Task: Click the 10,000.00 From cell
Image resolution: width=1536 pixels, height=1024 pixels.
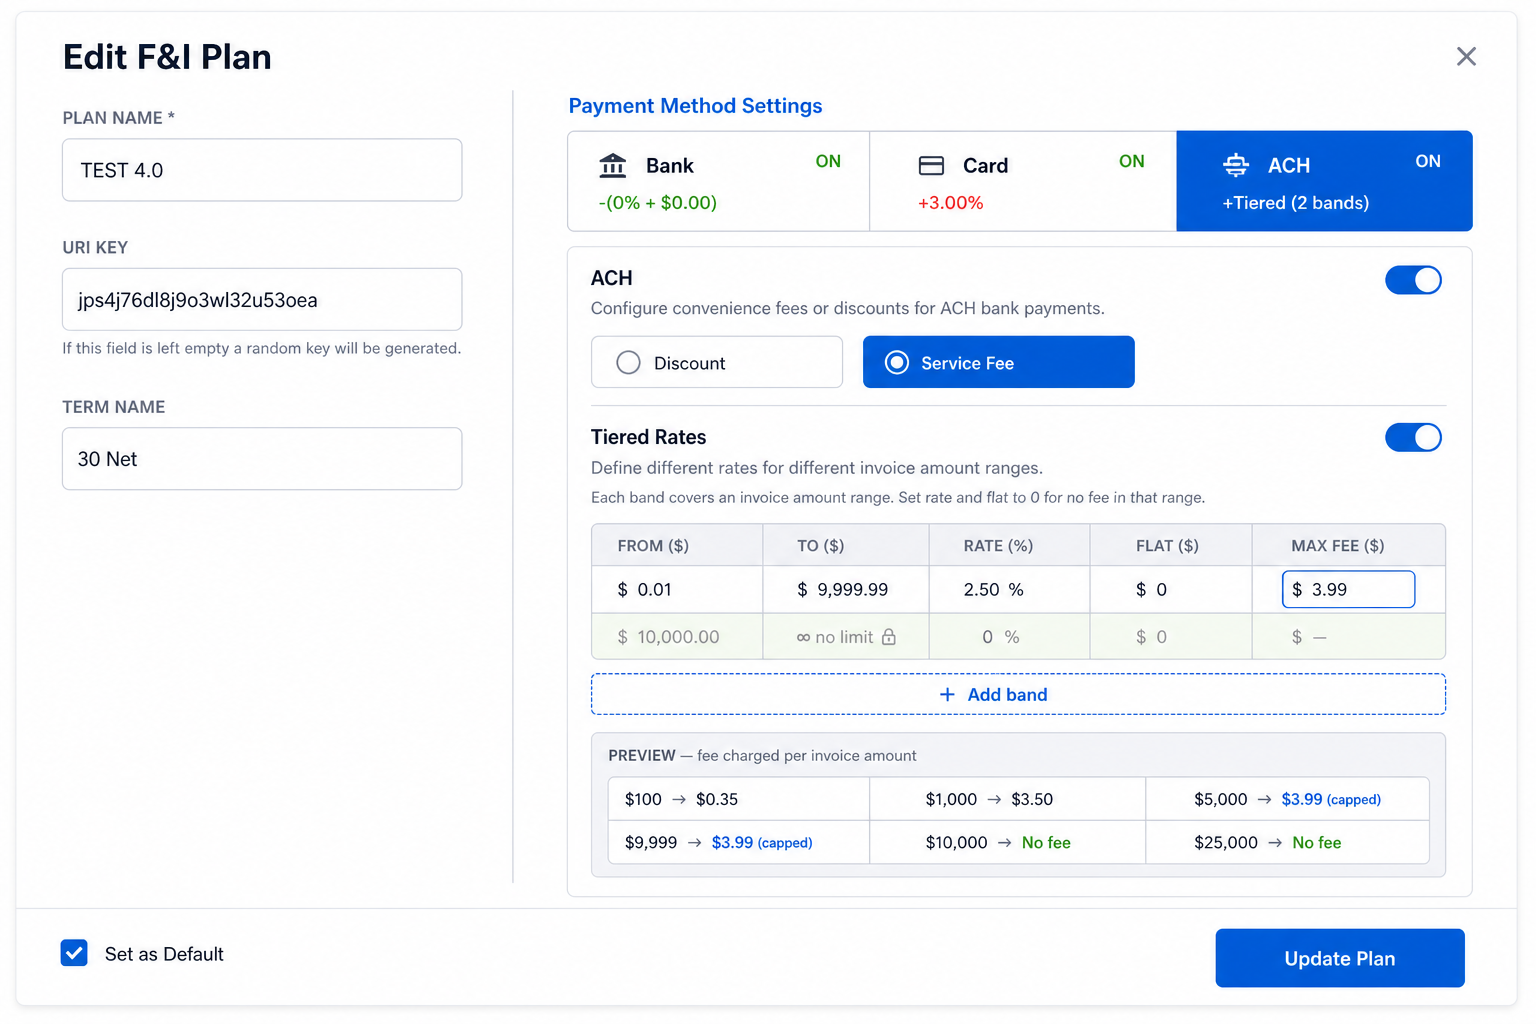Action: pos(677,637)
